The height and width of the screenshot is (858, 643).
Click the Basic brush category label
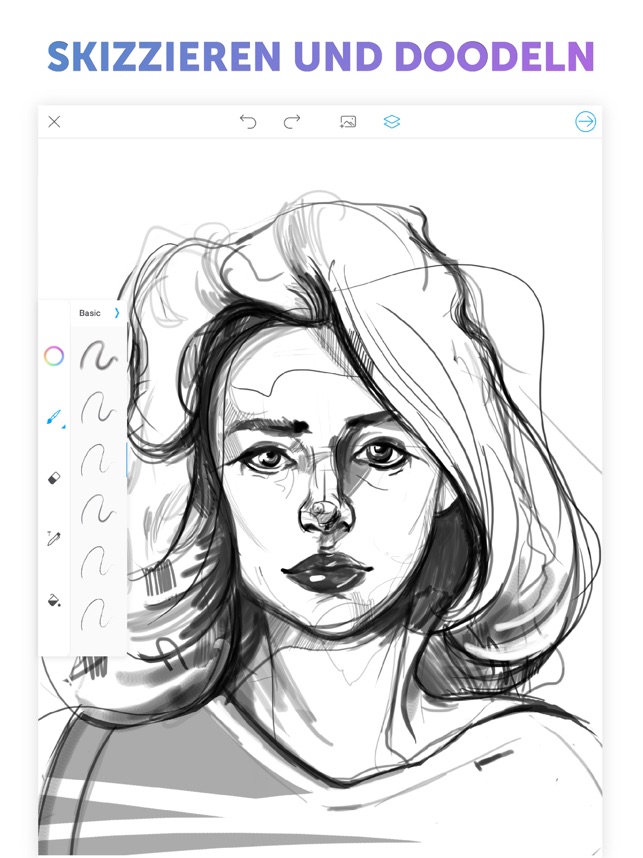pos(90,313)
